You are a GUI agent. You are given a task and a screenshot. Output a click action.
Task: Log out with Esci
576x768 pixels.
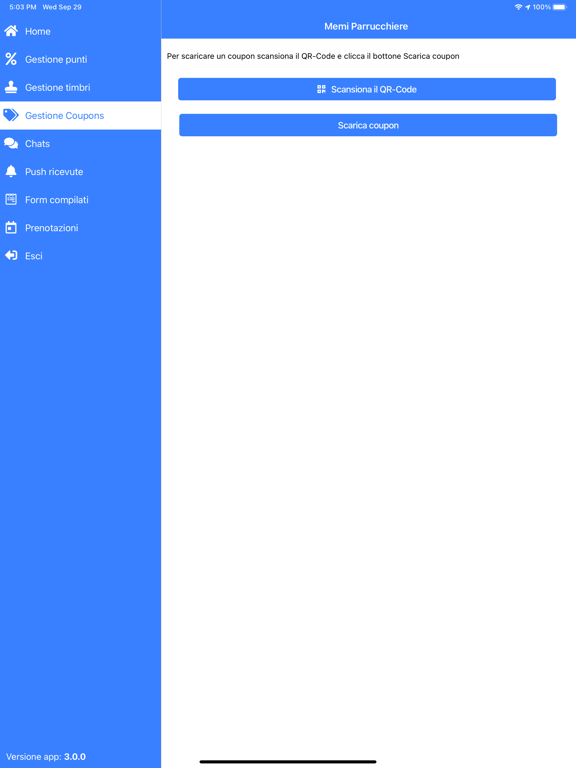click(x=80, y=256)
